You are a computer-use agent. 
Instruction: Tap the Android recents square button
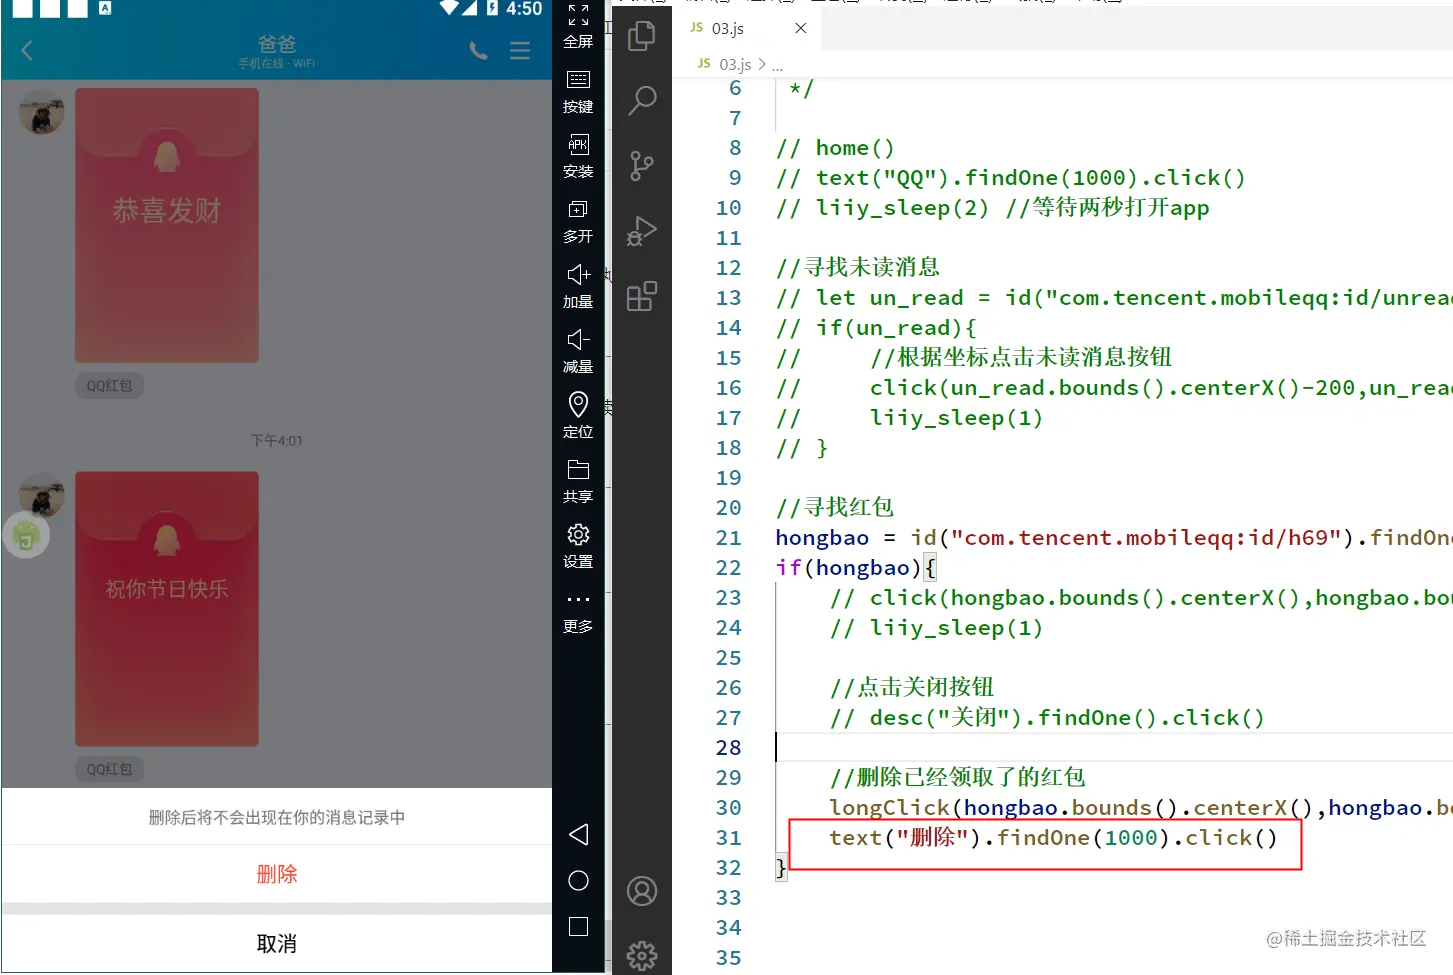point(578,927)
